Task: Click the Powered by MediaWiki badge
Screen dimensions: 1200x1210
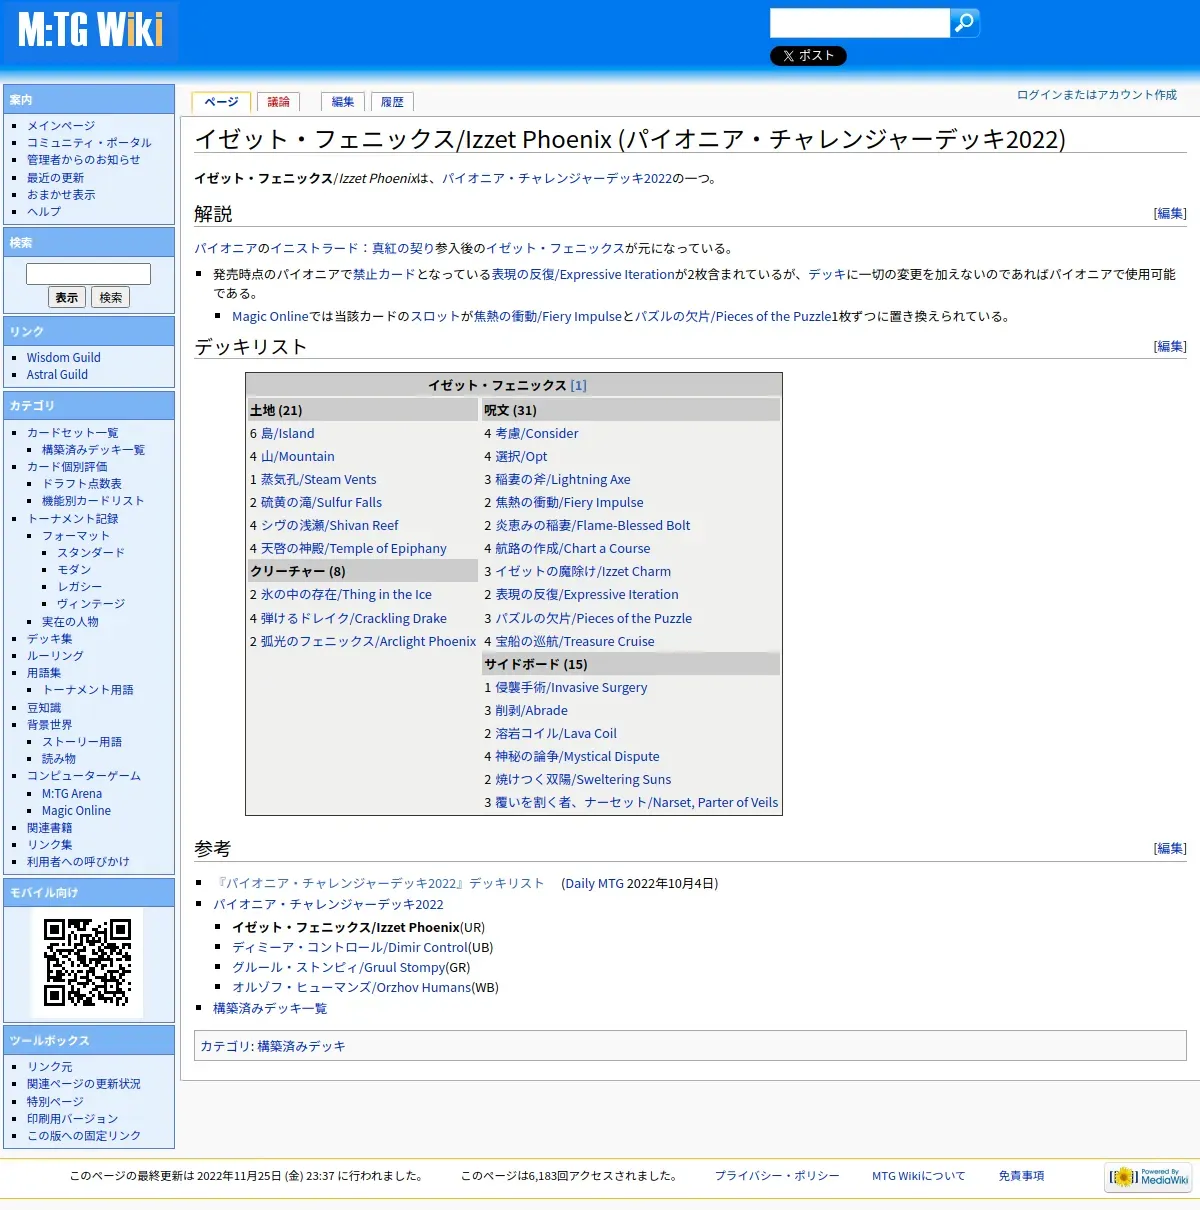Action: pyautogui.click(x=1149, y=1177)
